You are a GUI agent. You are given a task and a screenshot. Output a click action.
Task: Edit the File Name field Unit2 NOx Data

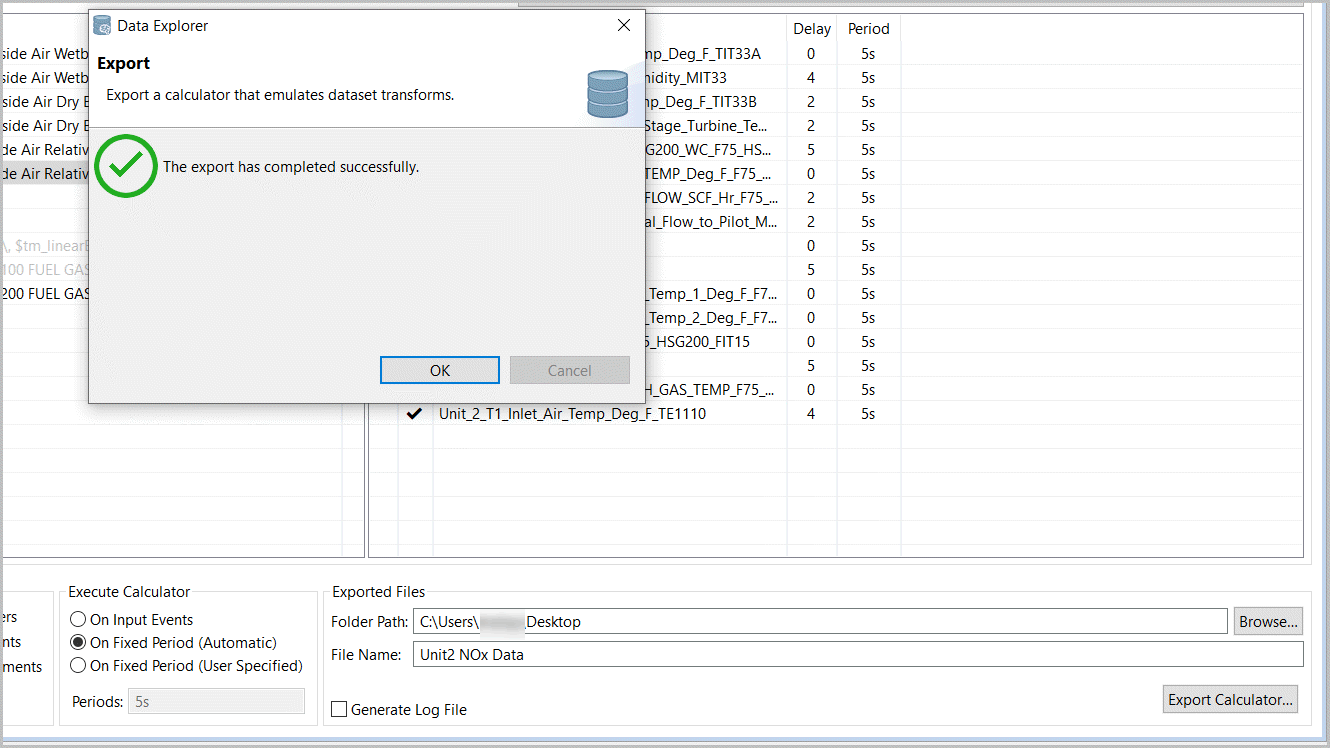click(x=856, y=655)
